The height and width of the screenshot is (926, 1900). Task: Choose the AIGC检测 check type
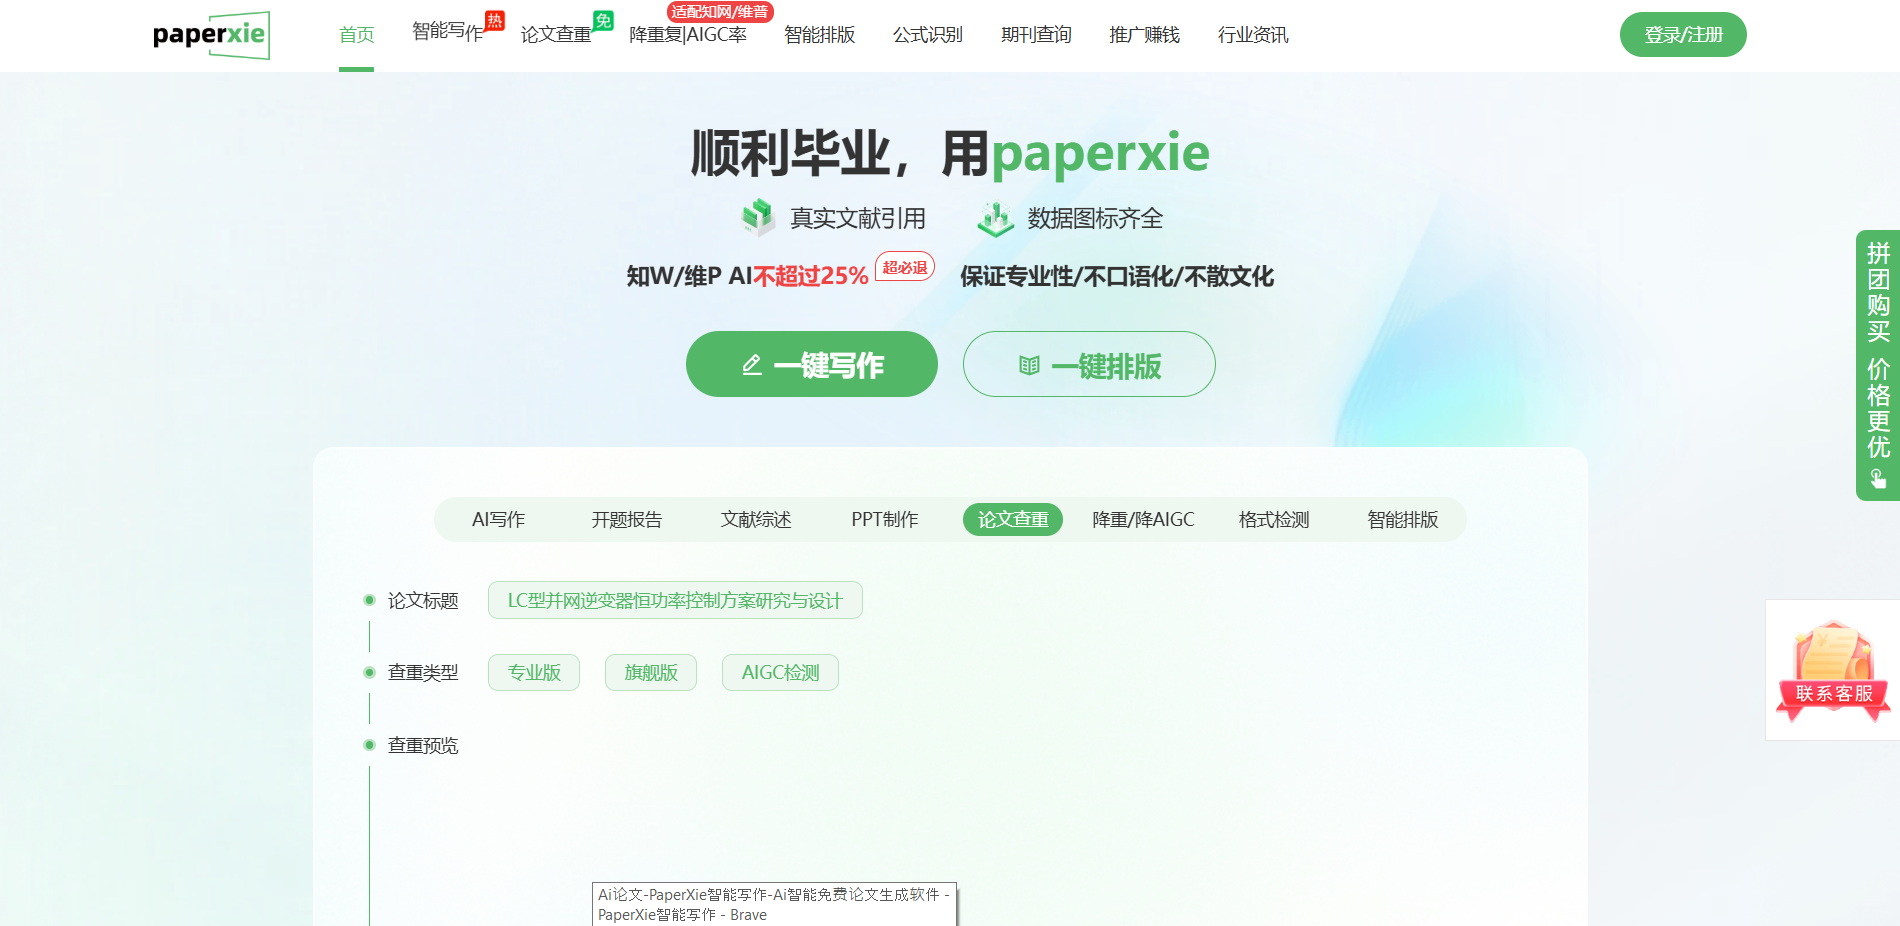coord(780,672)
